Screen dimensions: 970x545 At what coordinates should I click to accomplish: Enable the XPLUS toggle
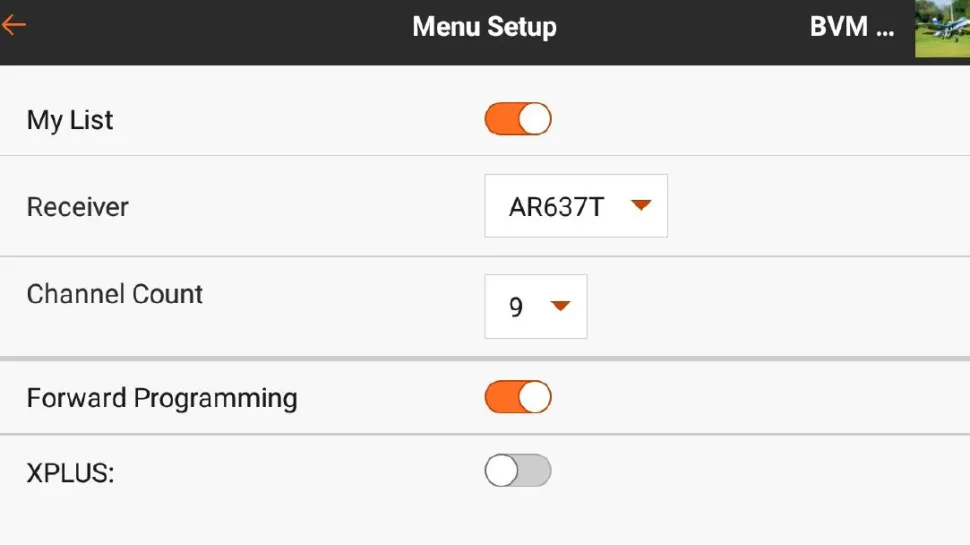518,470
